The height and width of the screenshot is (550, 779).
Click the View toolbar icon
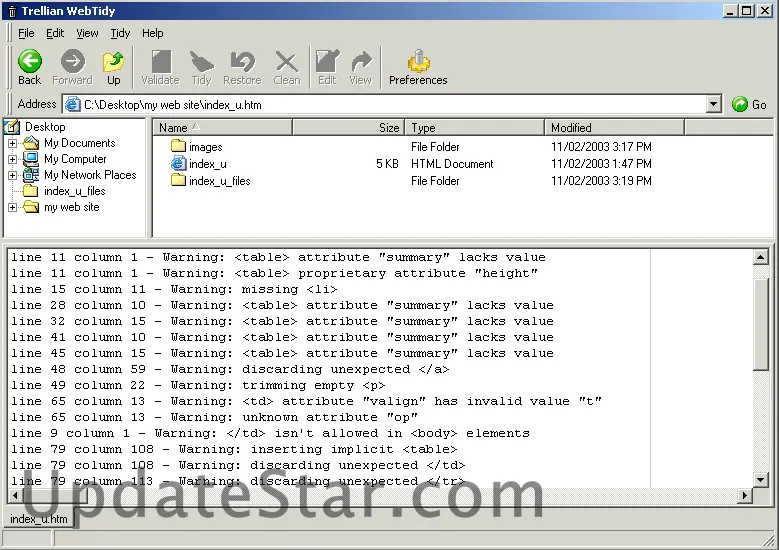361,62
